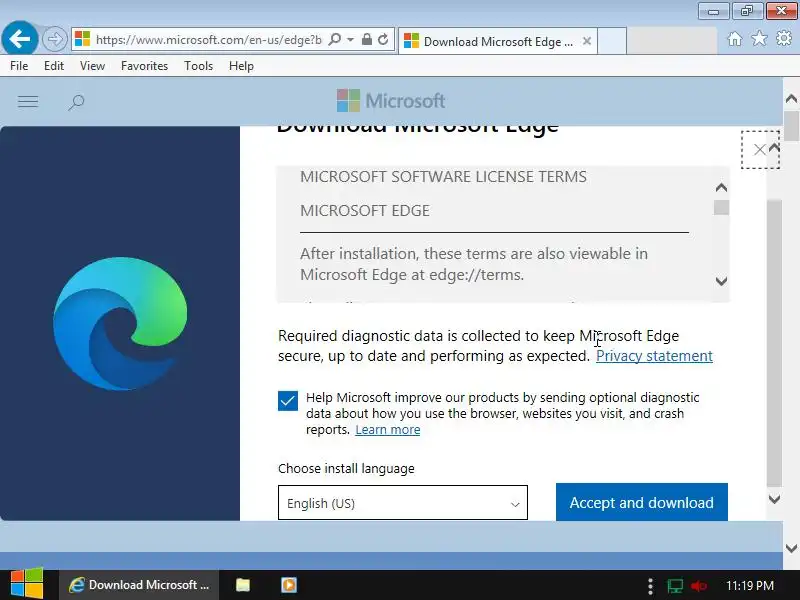Screen dimensions: 800x600
Task: Click the MICROSOFT SOFTWARE LICENSE TERMS heading
Action: tap(443, 177)
